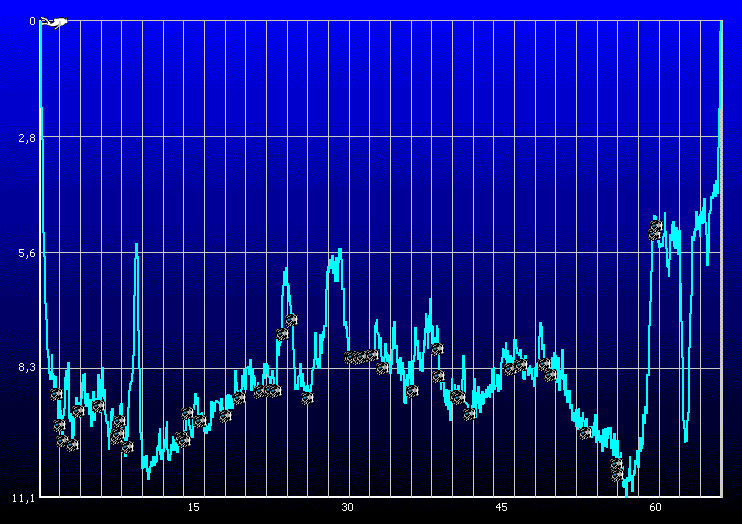The width and height of the screenshot is (742, 524).
Task: Select lone camera marker near minute 53 descent
Action: click(x=585, y=433)
